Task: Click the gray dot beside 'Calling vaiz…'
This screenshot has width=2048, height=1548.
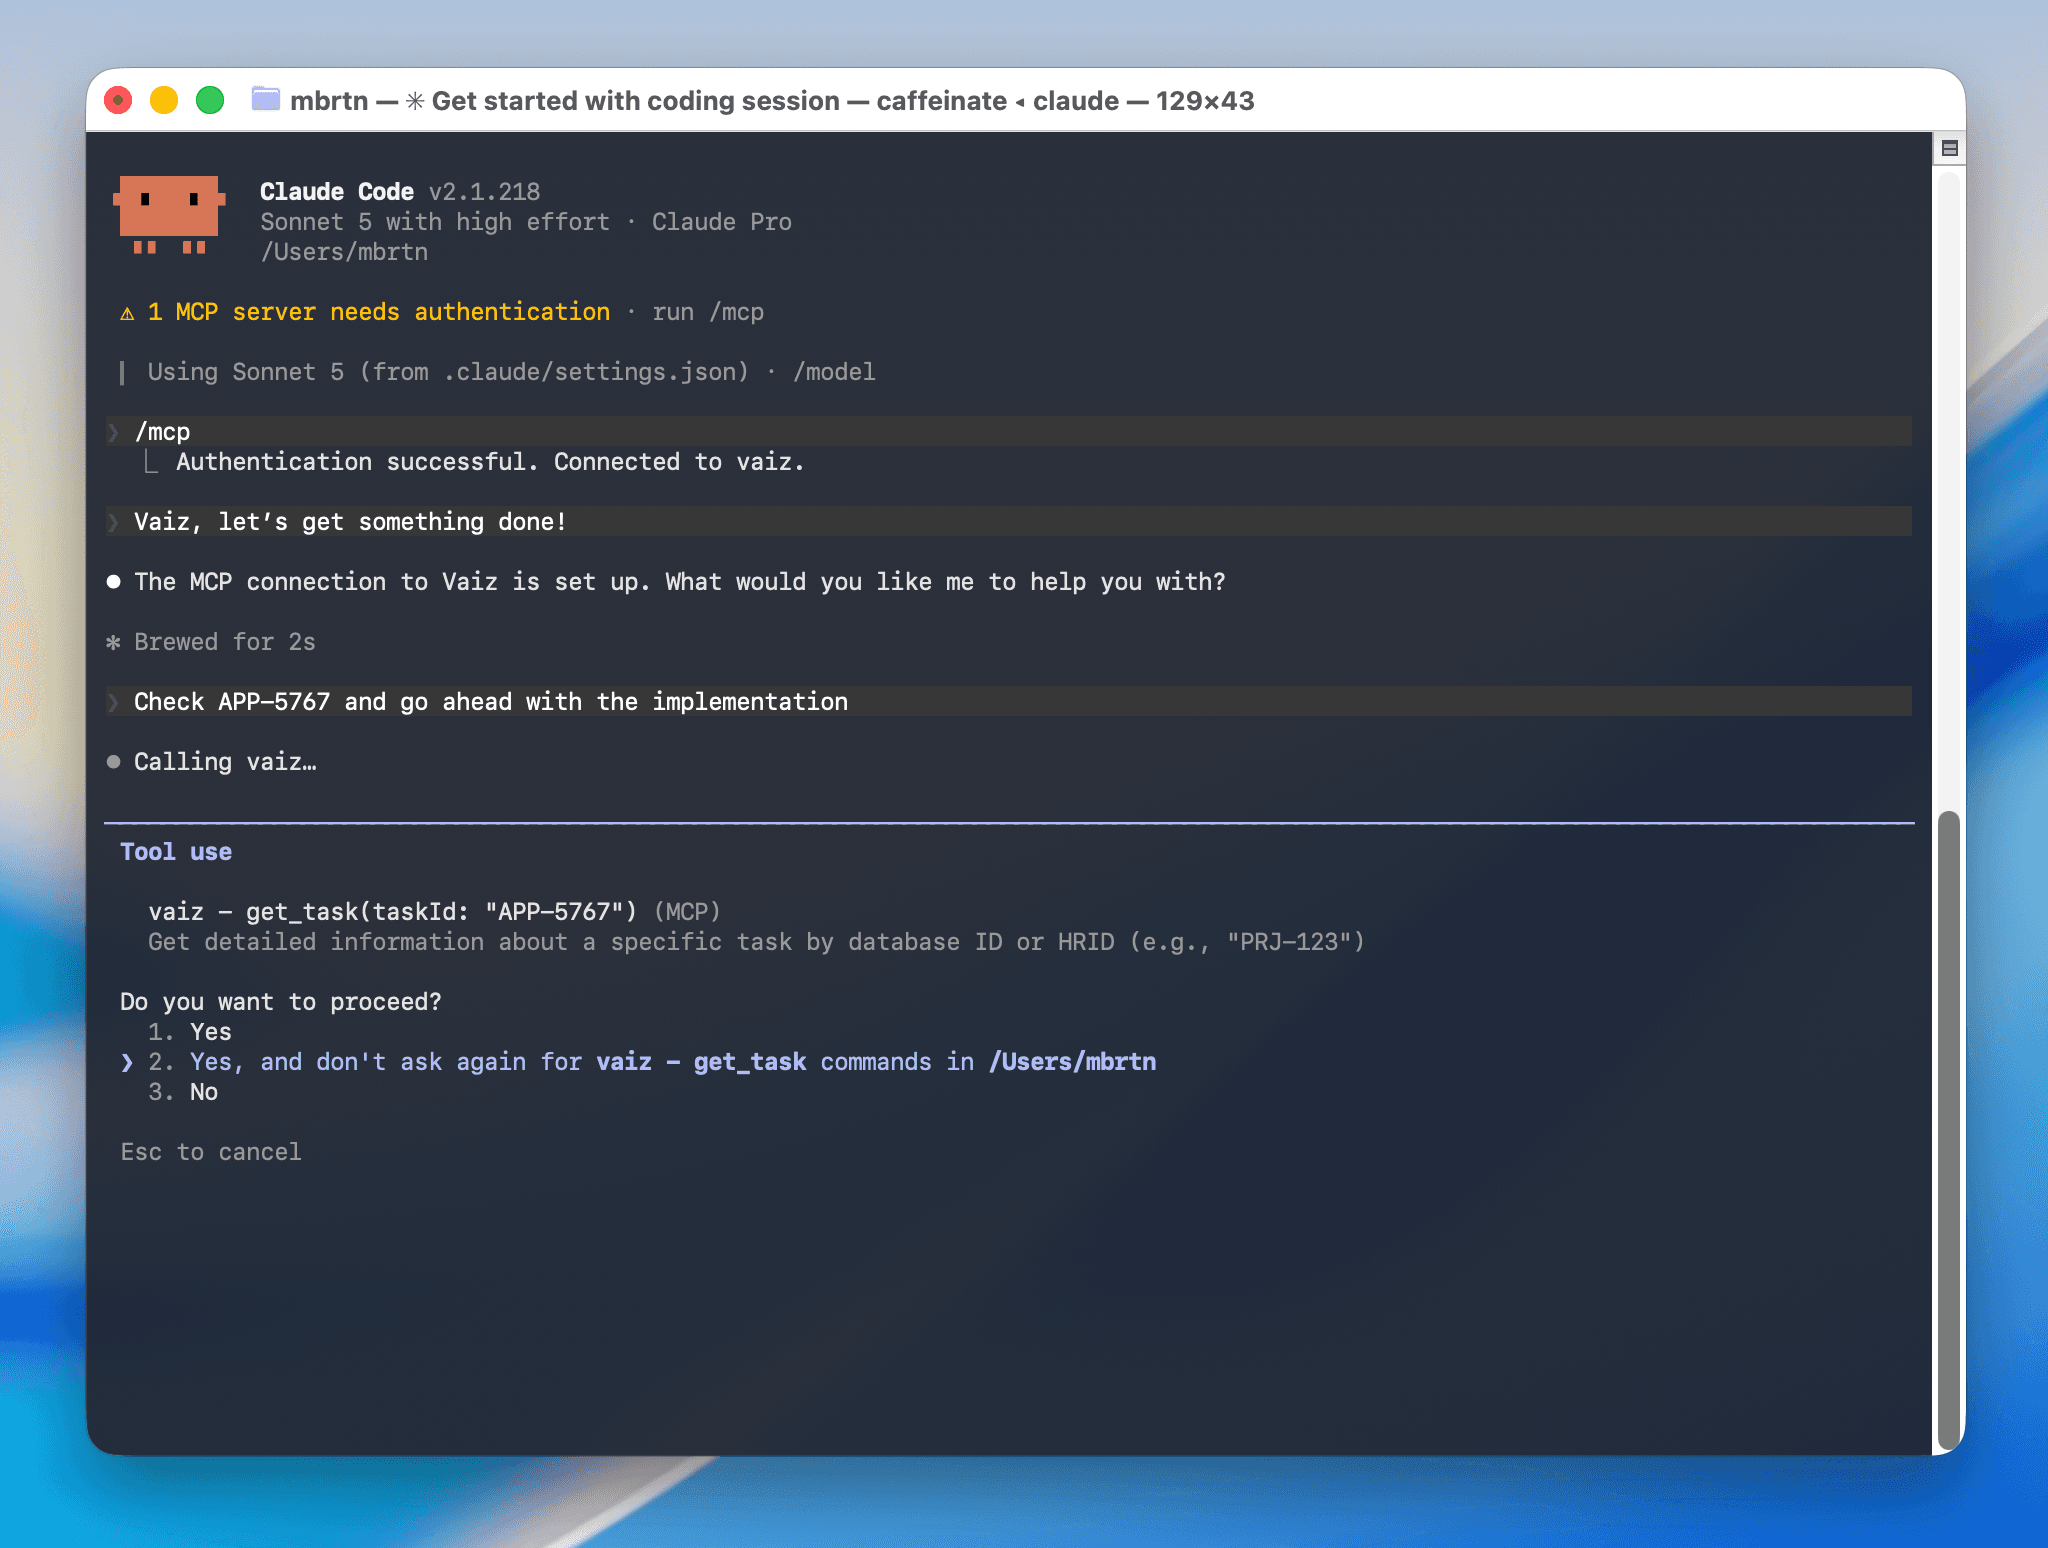Action: pyautogui.click(x=113, y=762)
